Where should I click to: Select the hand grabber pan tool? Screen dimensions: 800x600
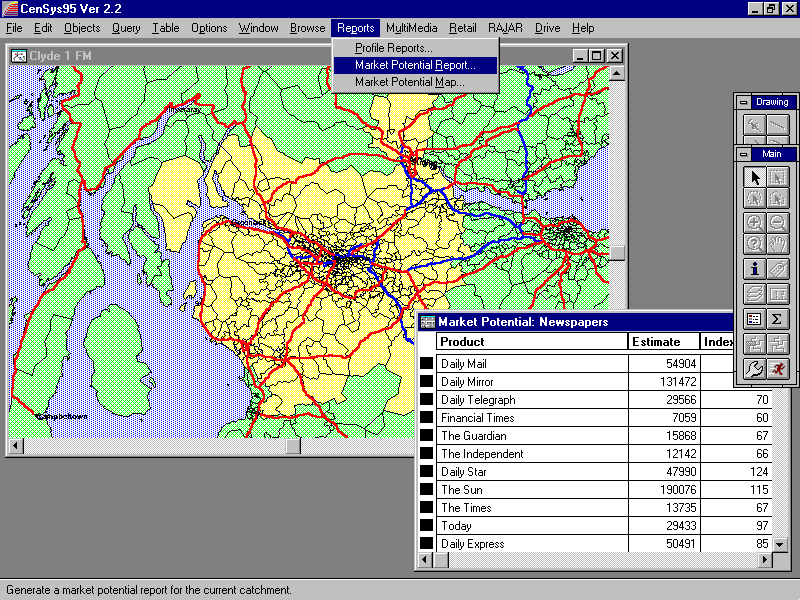point(778,244)
